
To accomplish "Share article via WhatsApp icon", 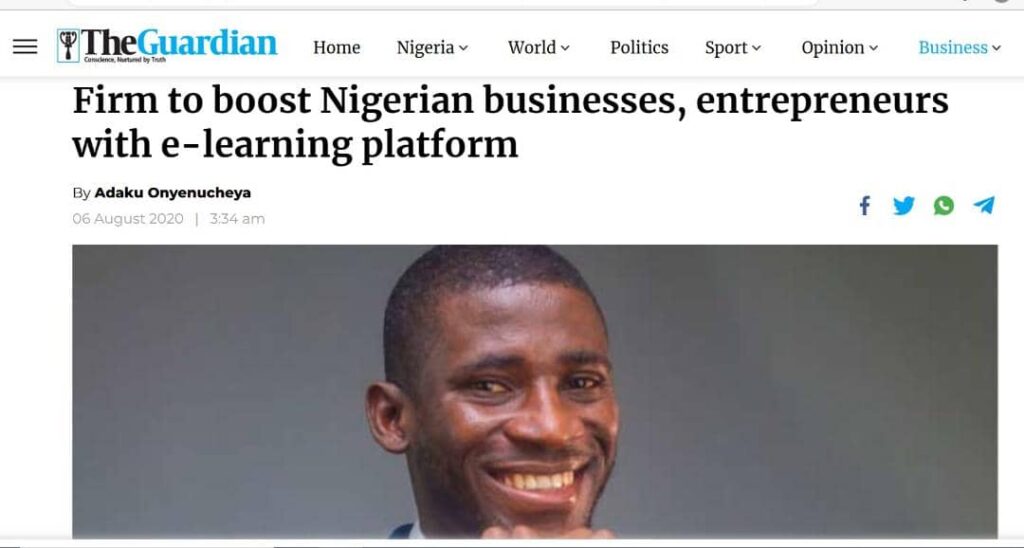I will [944, 206].
